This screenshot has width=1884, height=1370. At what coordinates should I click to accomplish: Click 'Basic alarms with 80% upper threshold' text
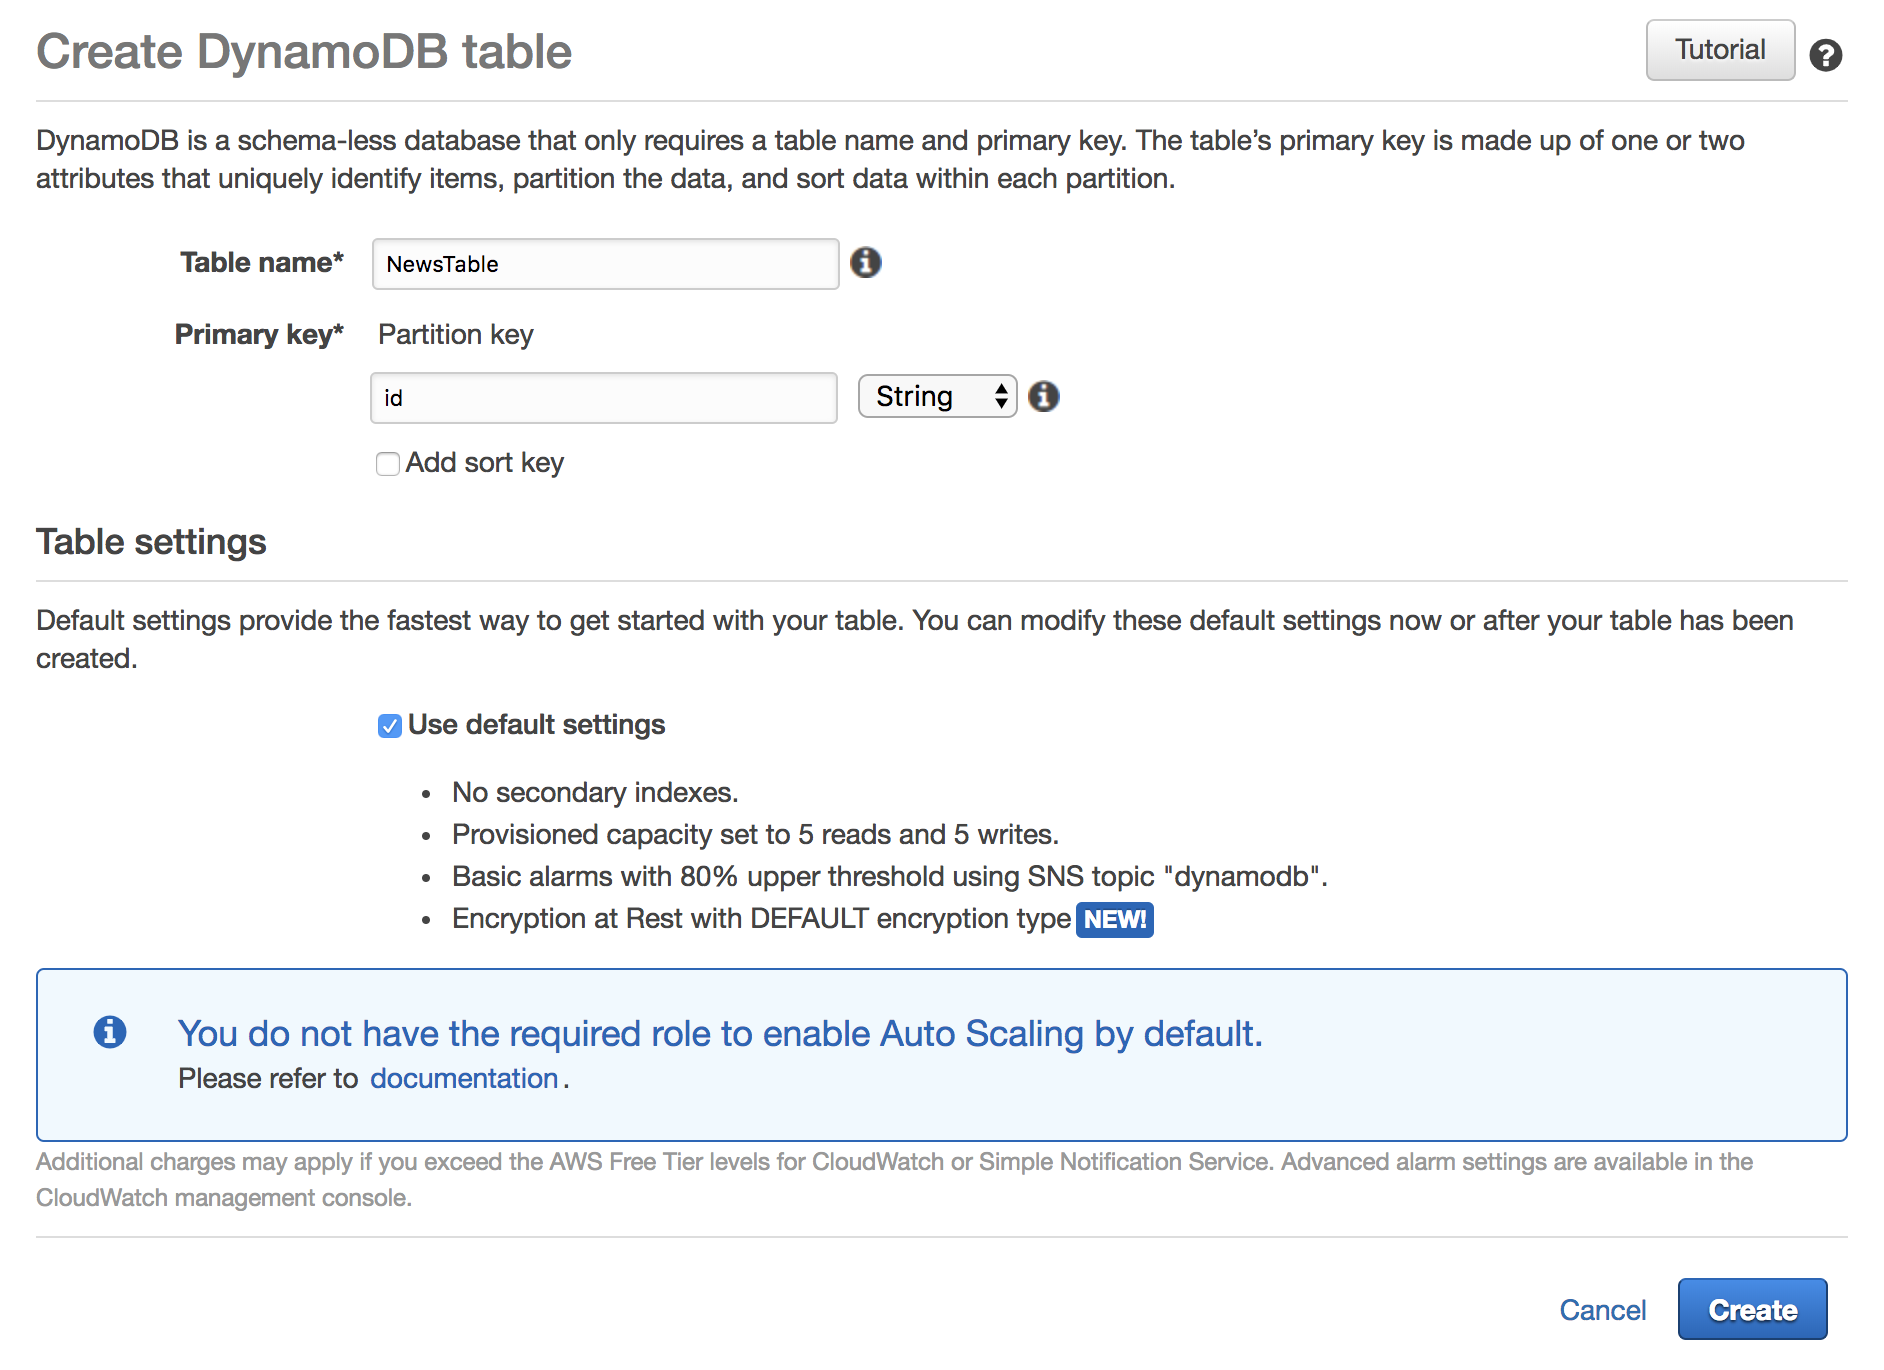[x=889, y=877]
